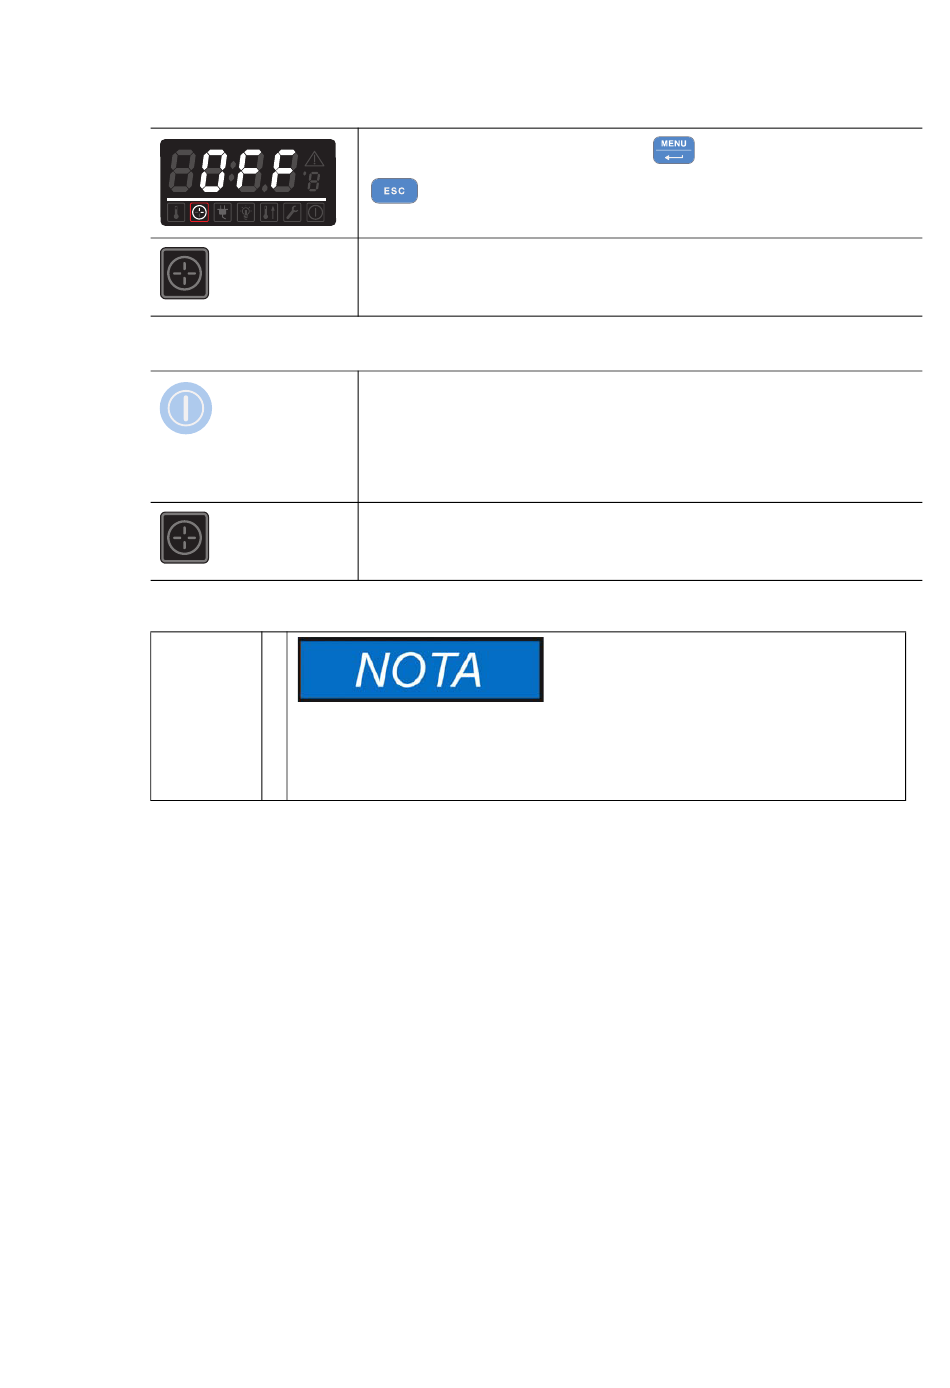The height and width of the screenshot is (1388, 950).
Task: Click the white line under OFF digits
Action: 246,199
